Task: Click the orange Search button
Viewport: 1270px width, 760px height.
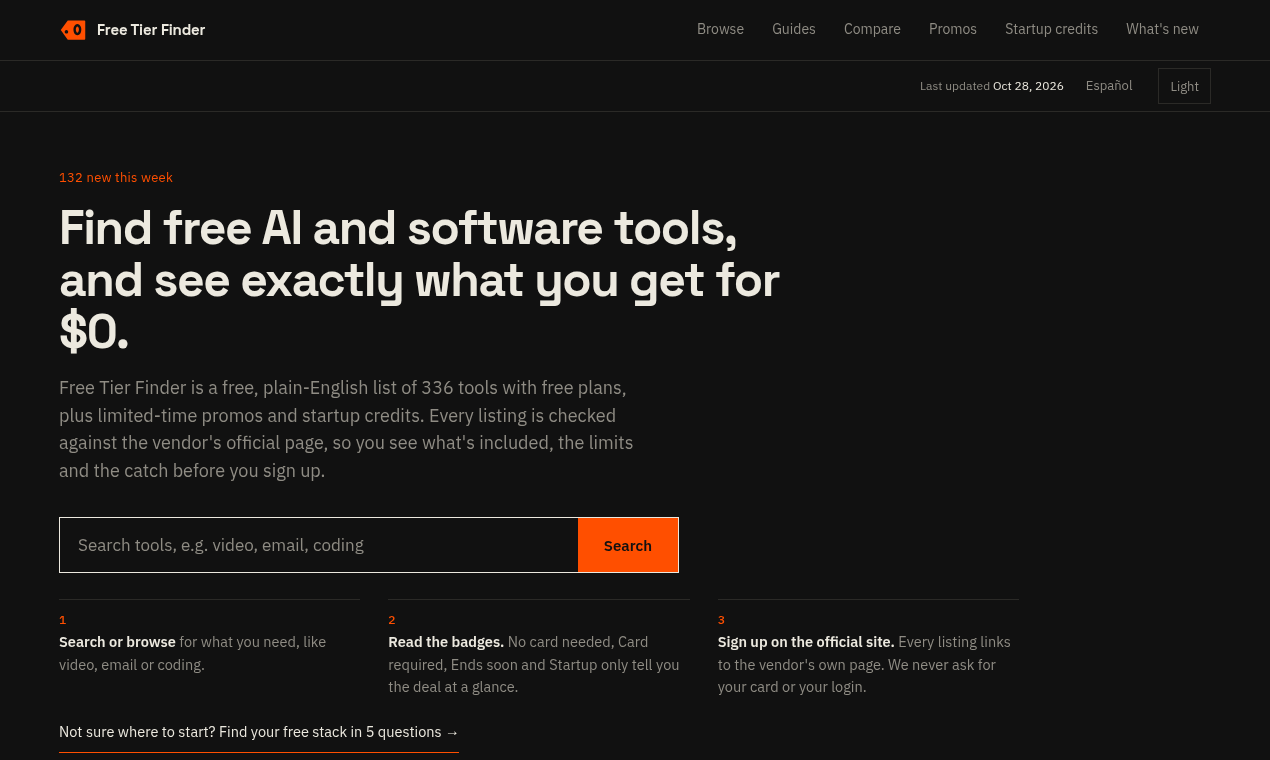Action: [628, 545]
